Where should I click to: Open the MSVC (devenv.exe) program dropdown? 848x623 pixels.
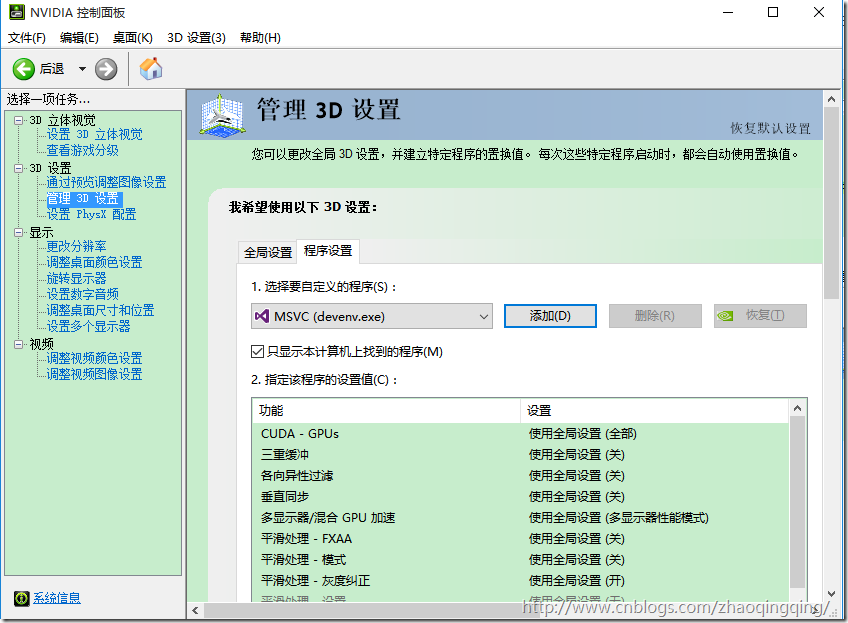coord(484,316)
